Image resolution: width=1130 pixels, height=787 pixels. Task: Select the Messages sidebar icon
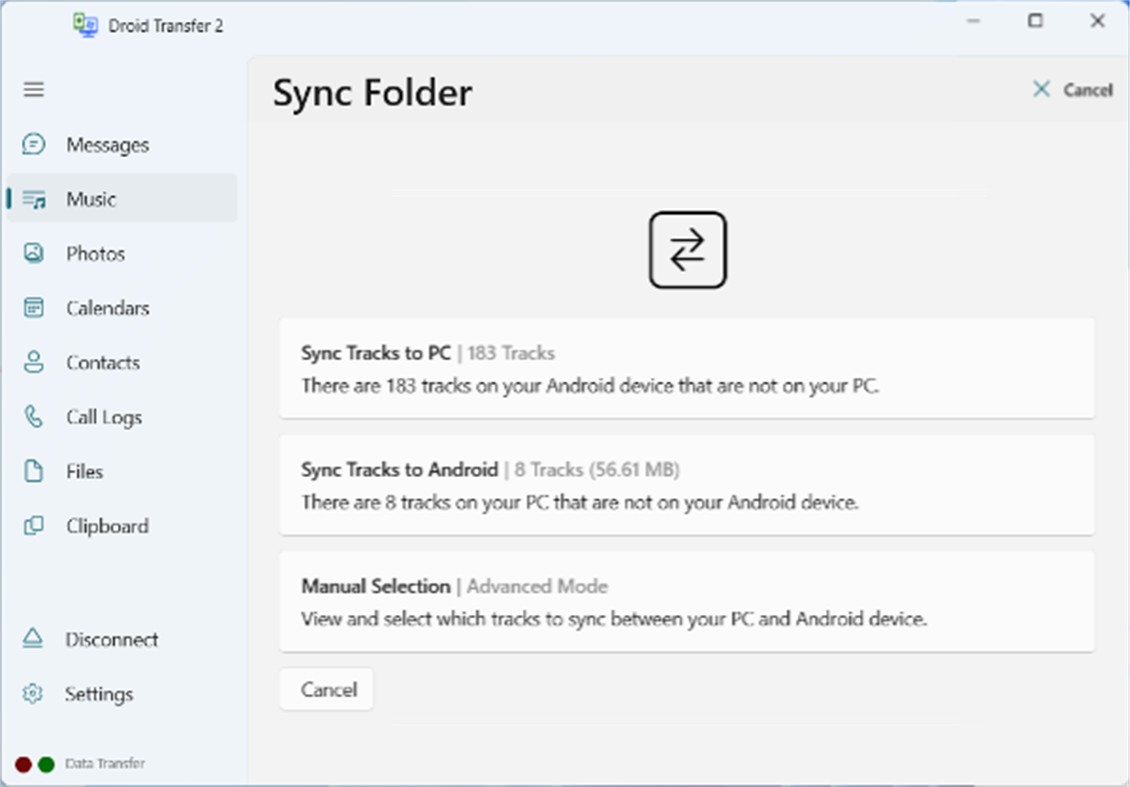point(33,144)
